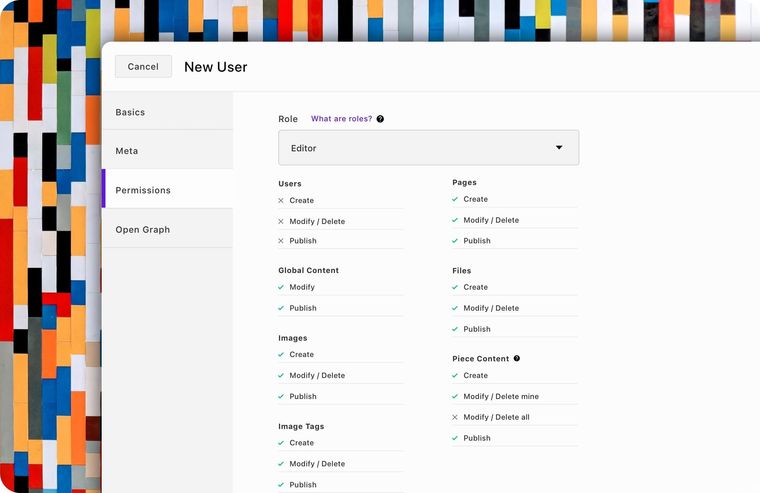Click the checkmark for Pages Create
Image resolution: width=760 pixels, height=493 pixels.
455,199
